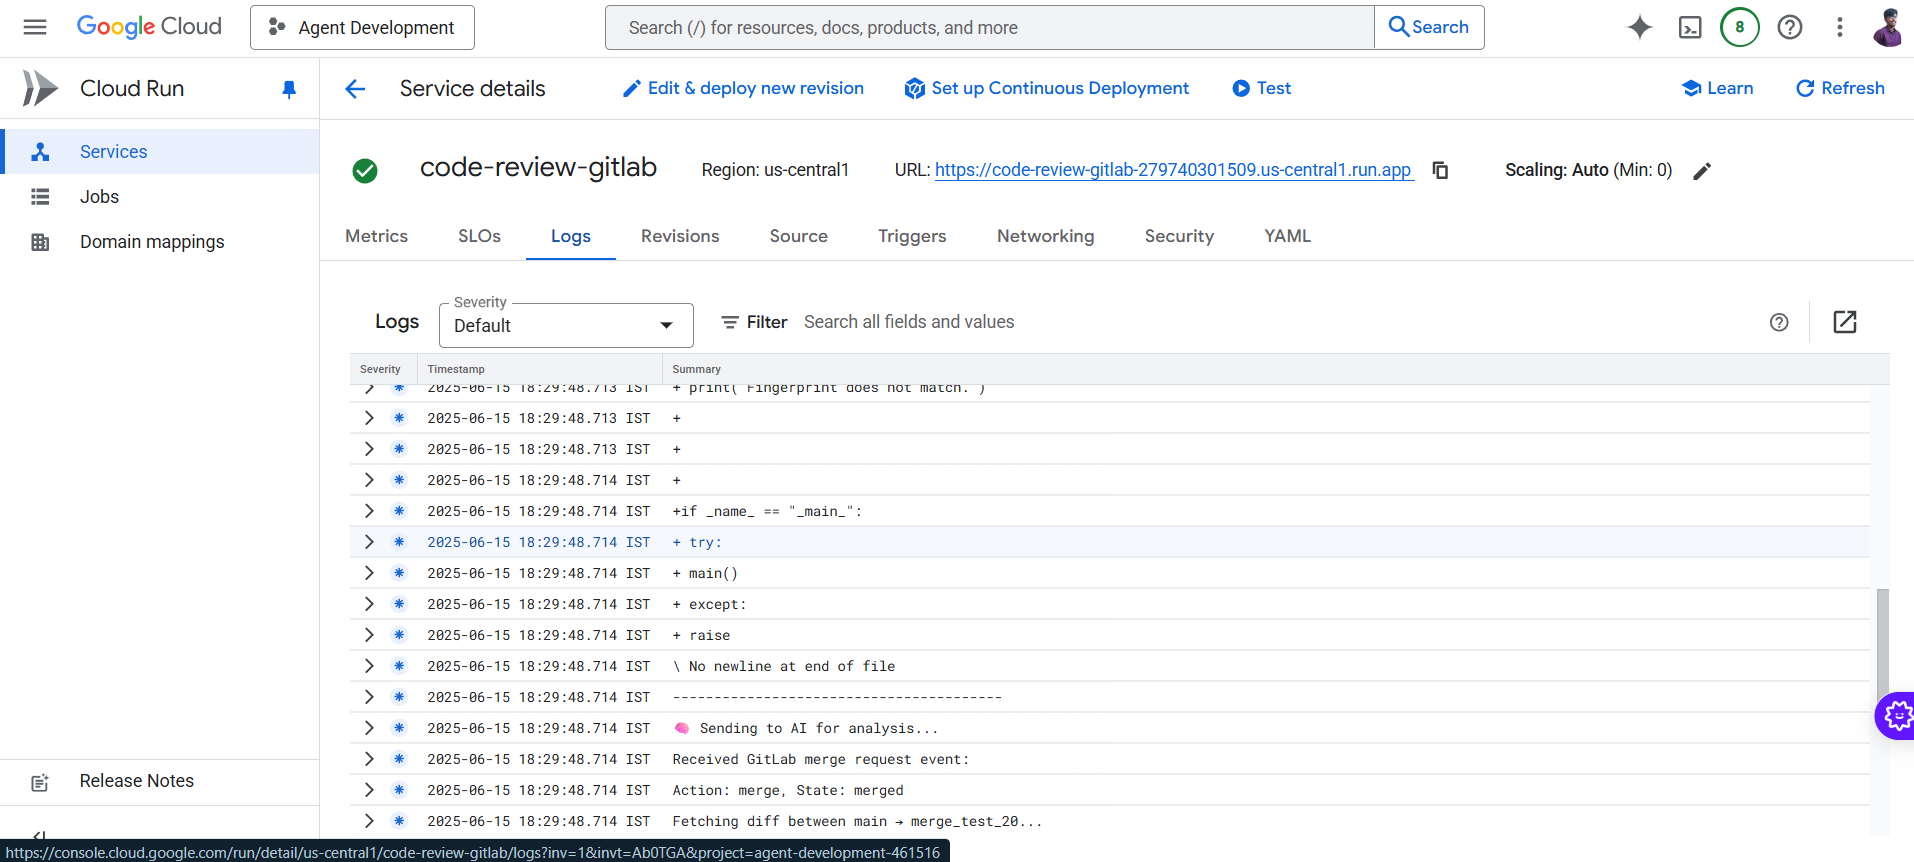Click the Cloud Run product logo
Viewport: 1914px width, 862px height.
coord(40,88)
